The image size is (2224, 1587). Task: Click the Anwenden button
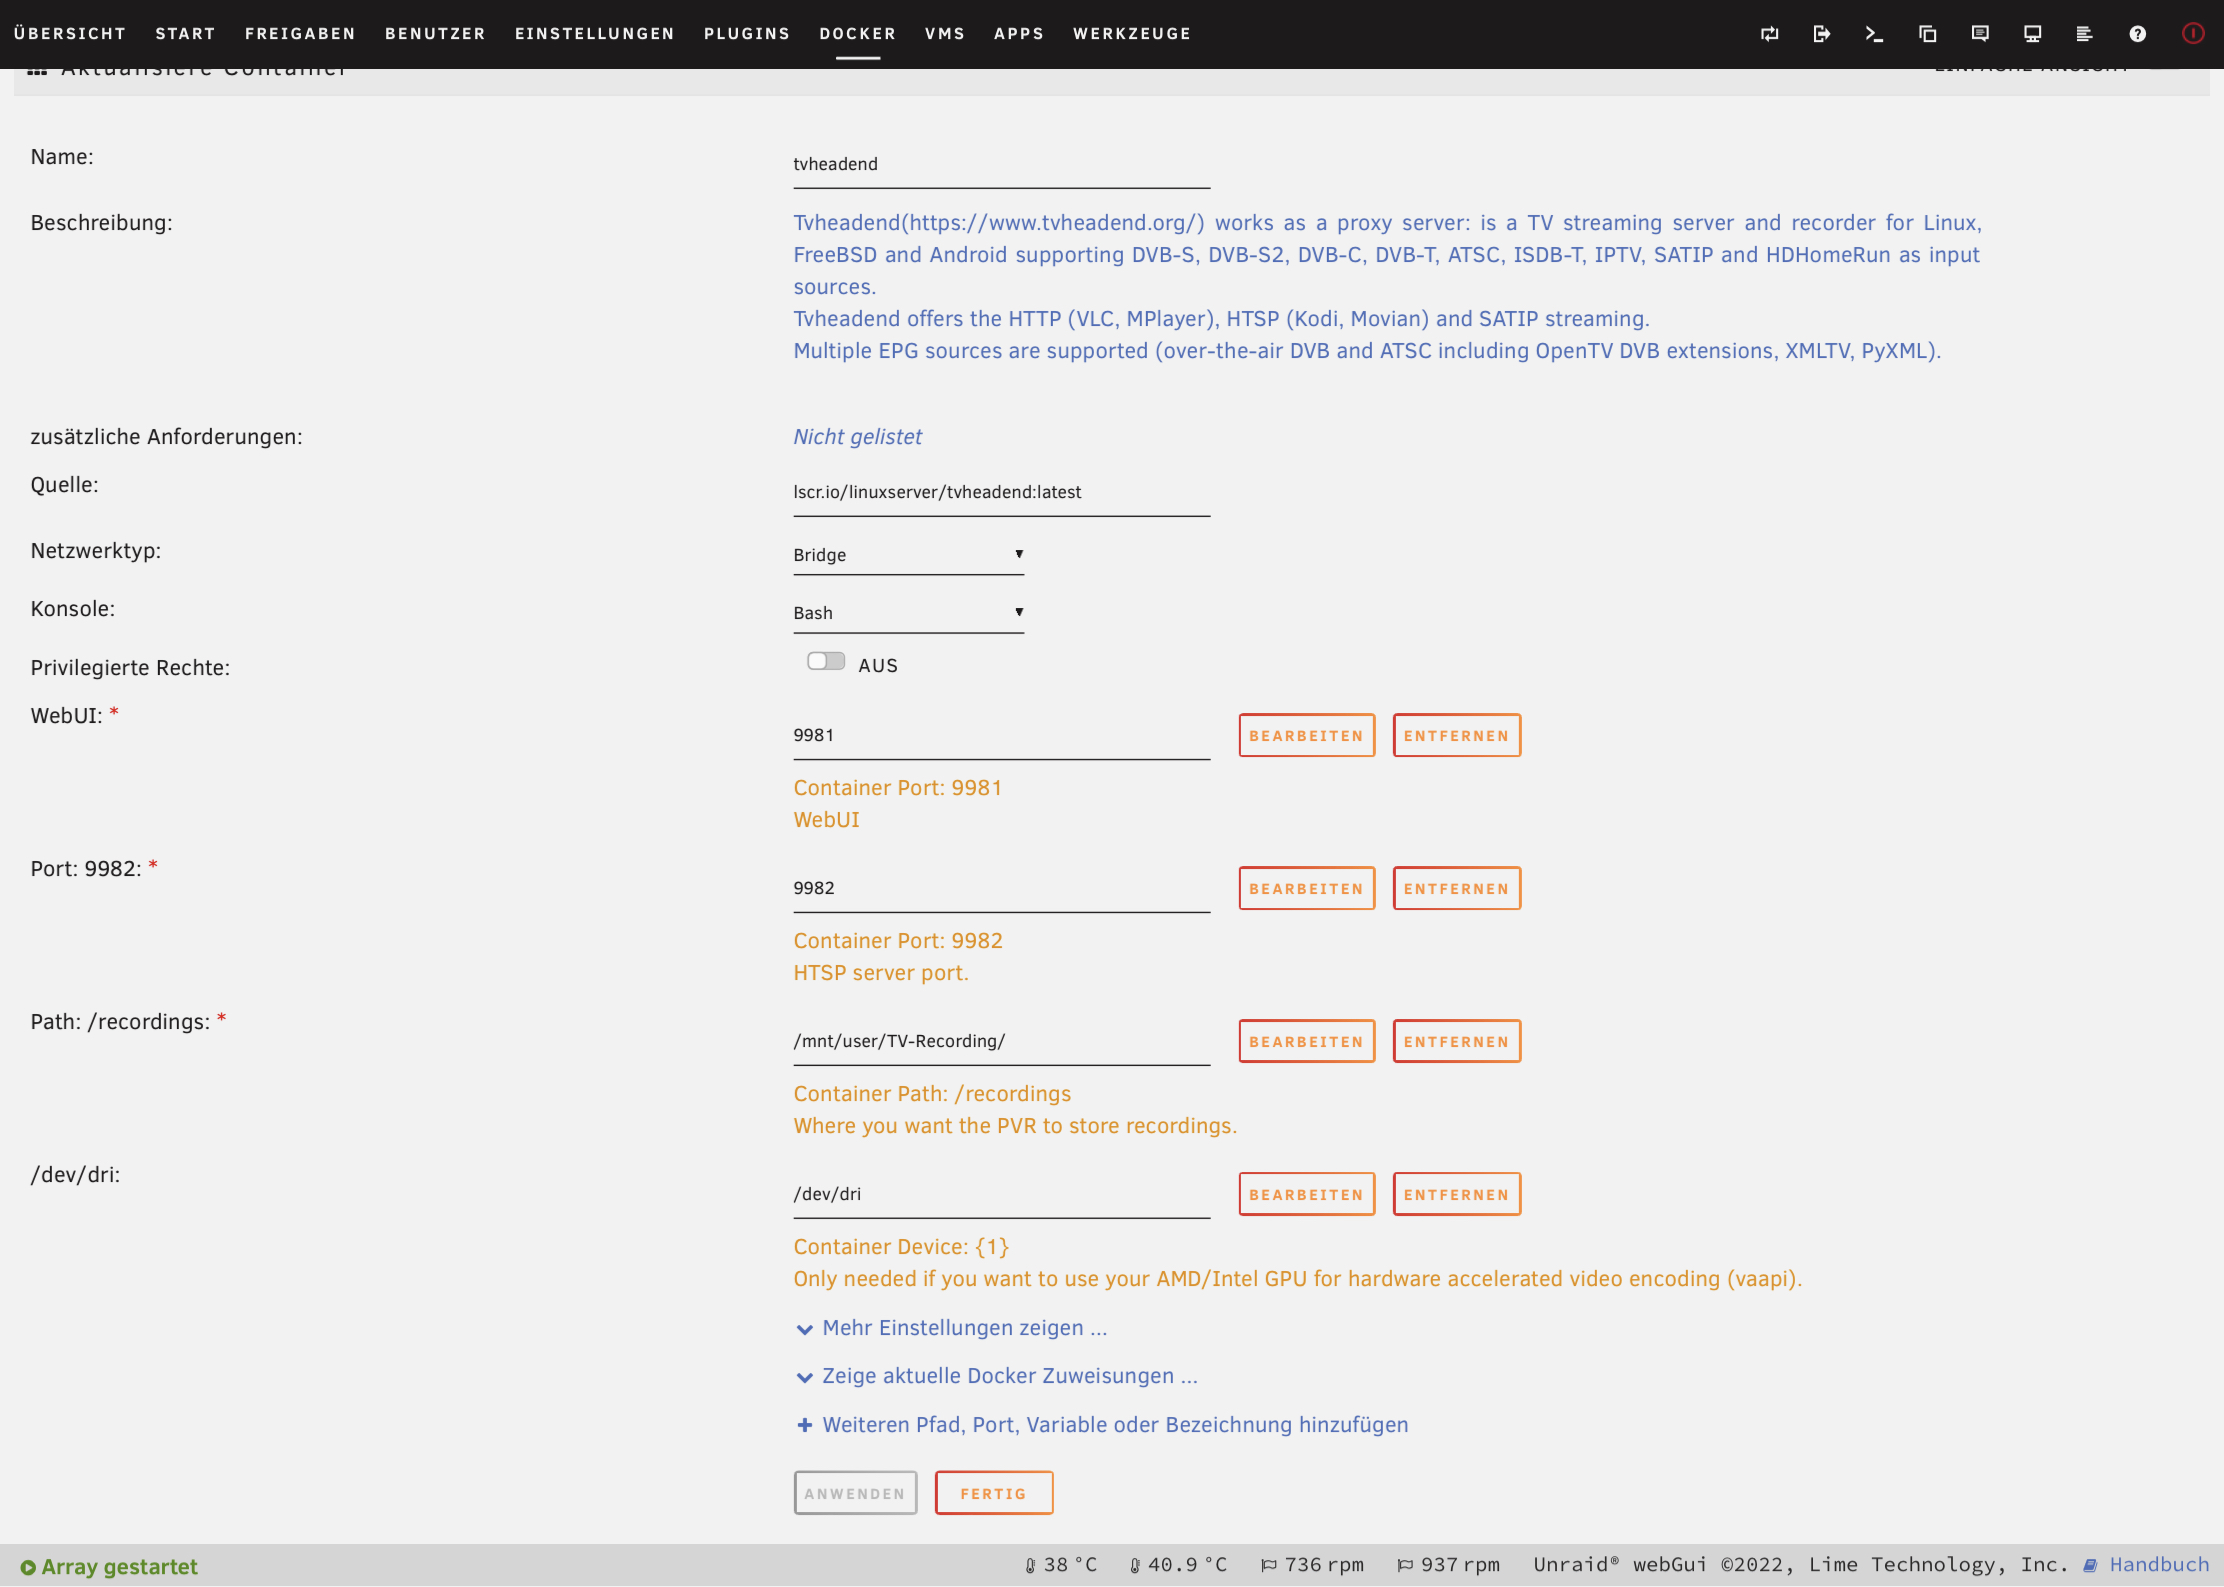856,1494
